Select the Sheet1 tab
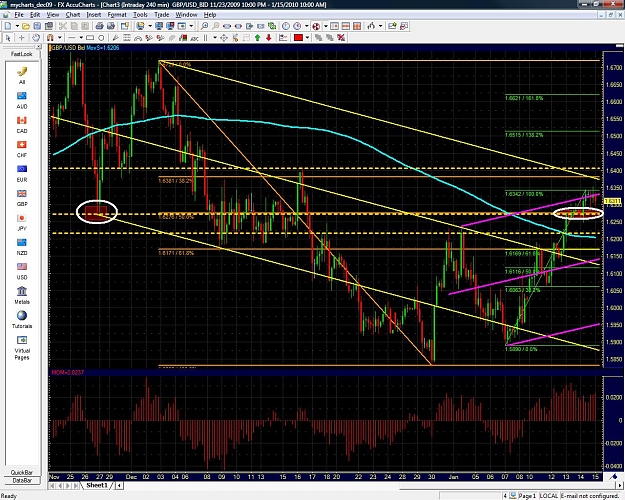Screen dimensions: 625x500 97,485
